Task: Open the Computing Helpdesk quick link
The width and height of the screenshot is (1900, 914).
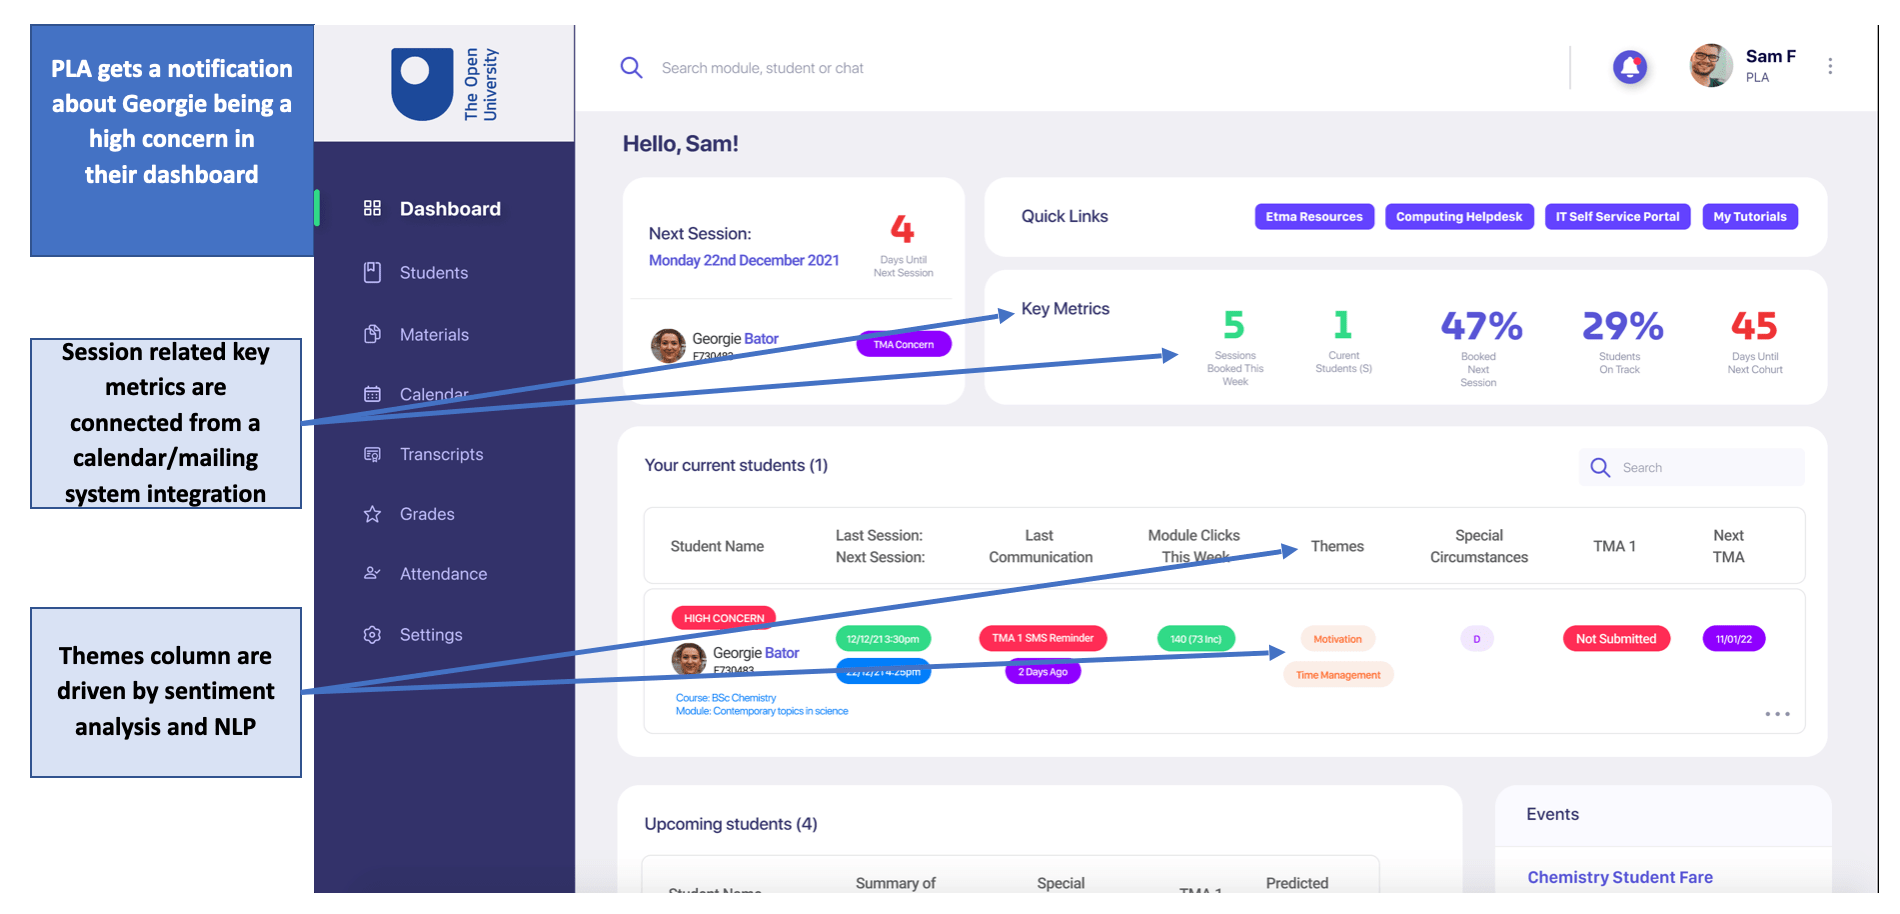Action: point(1458,217)
